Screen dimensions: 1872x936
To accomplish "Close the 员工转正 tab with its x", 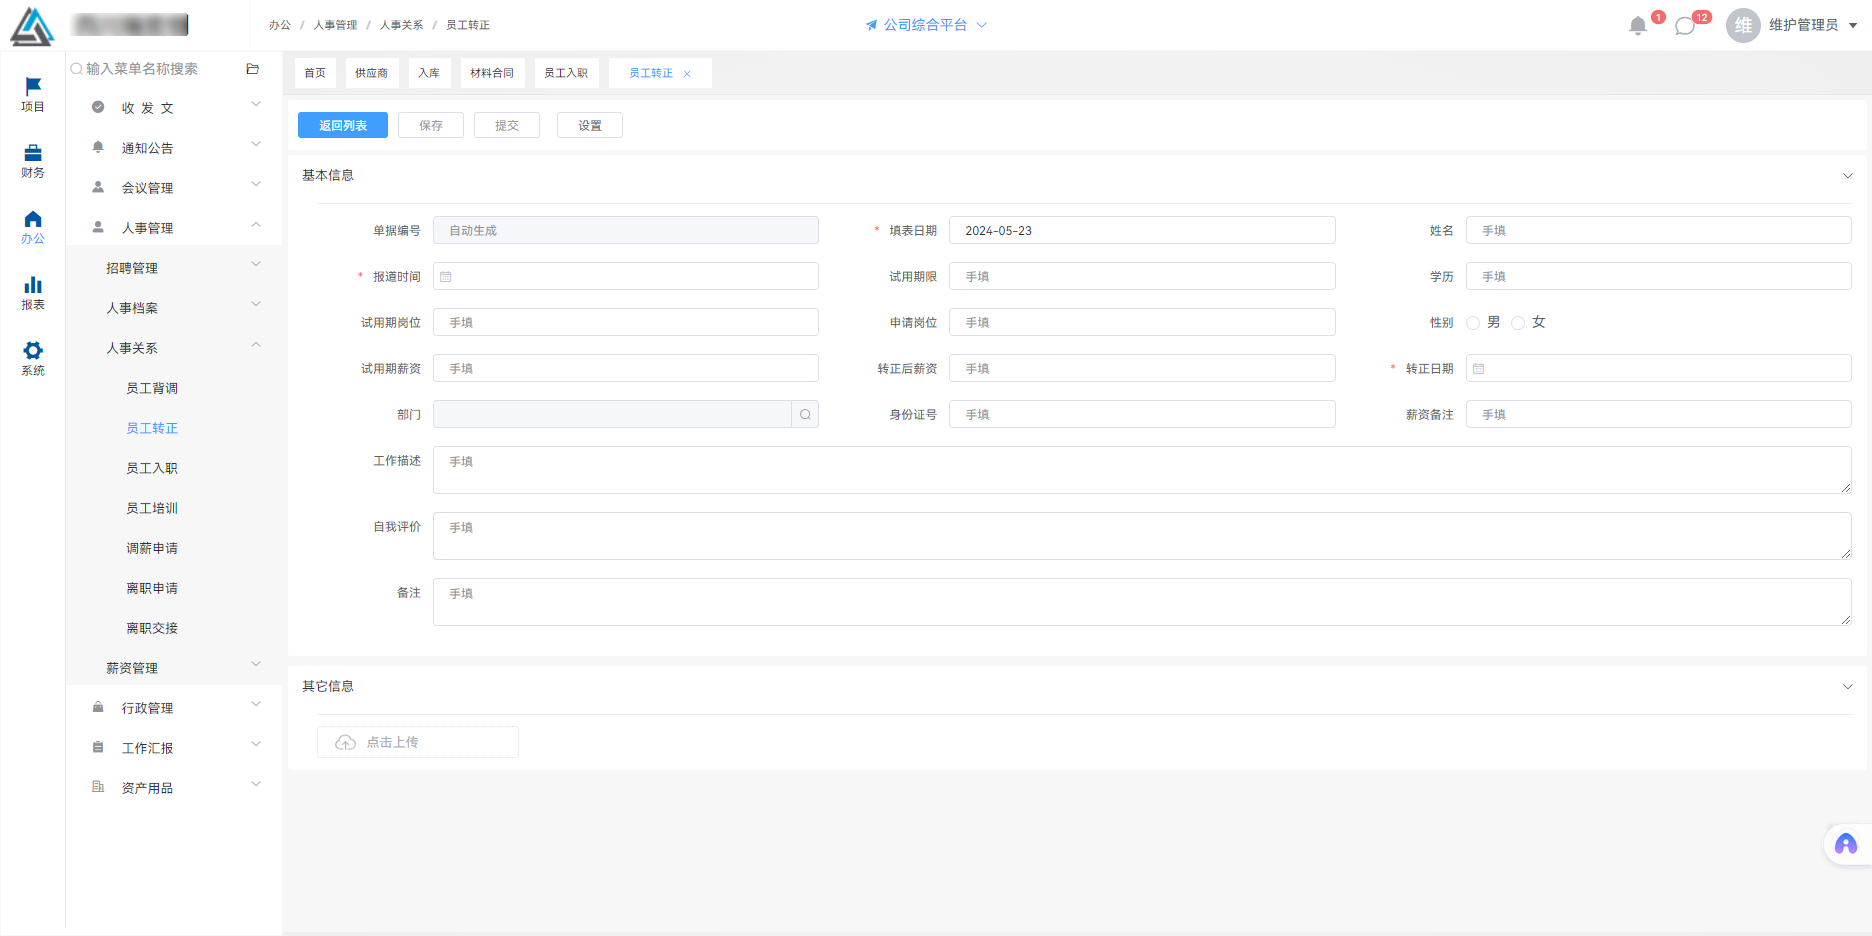I will pyautogui.click(x=687, y=74).
